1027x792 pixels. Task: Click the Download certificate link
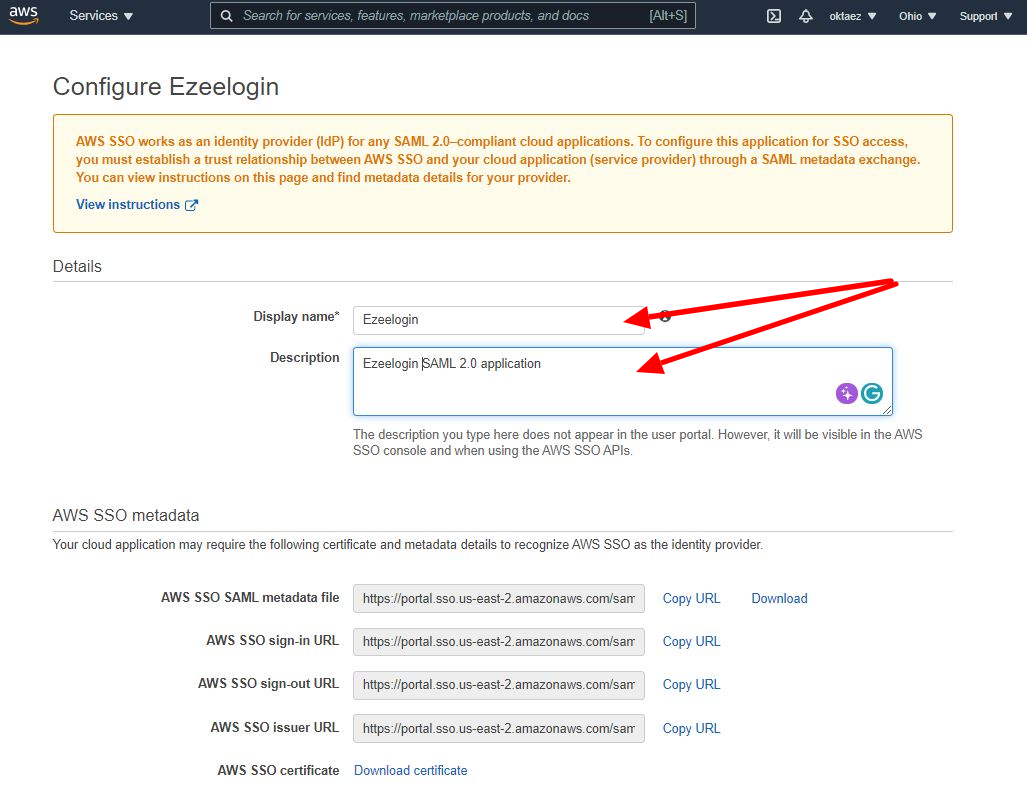[411, 770]
